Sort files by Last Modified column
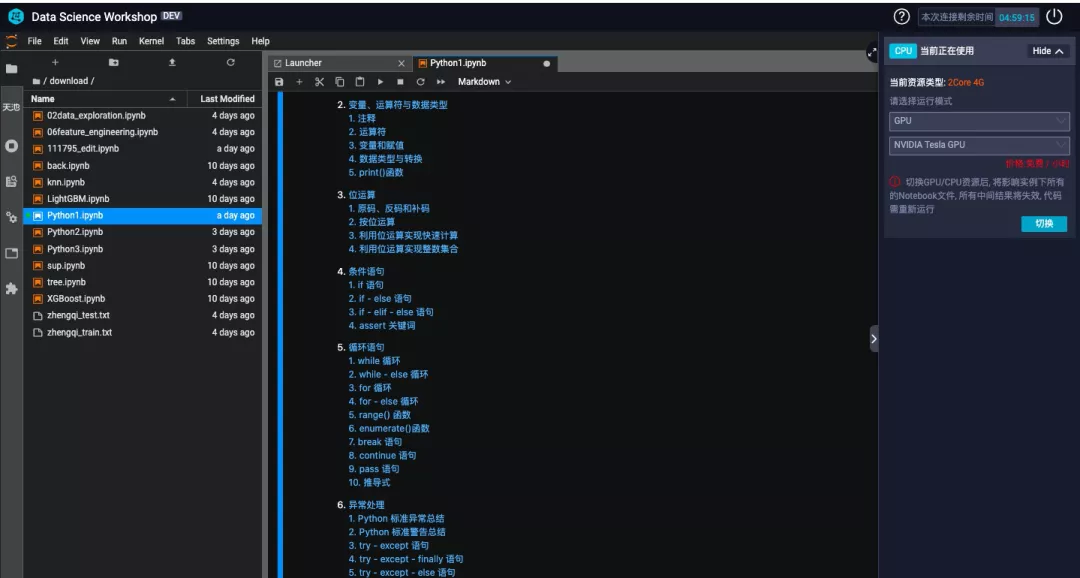 point(227,99)
